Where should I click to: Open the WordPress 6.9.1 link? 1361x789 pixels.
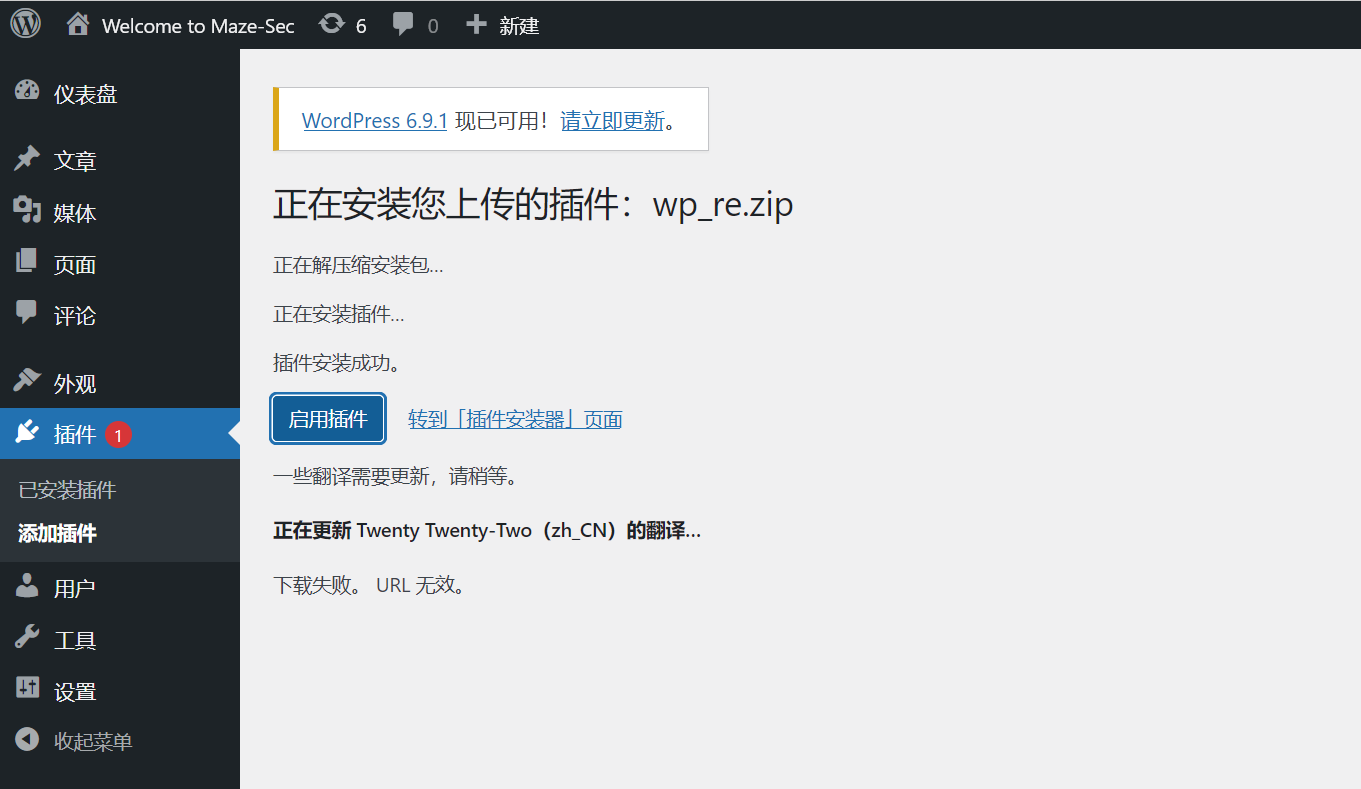(374, 121)
